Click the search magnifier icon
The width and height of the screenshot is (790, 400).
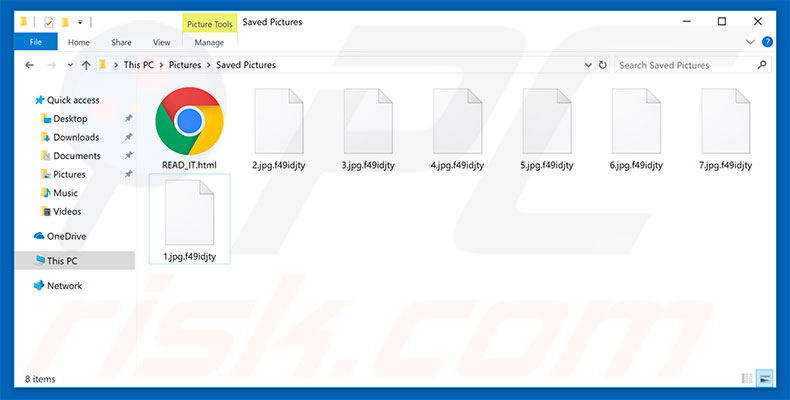coord(762,64)
